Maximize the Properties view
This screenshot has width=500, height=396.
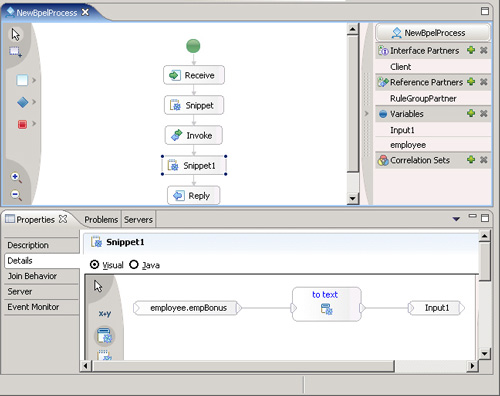(x=485, y=218)
